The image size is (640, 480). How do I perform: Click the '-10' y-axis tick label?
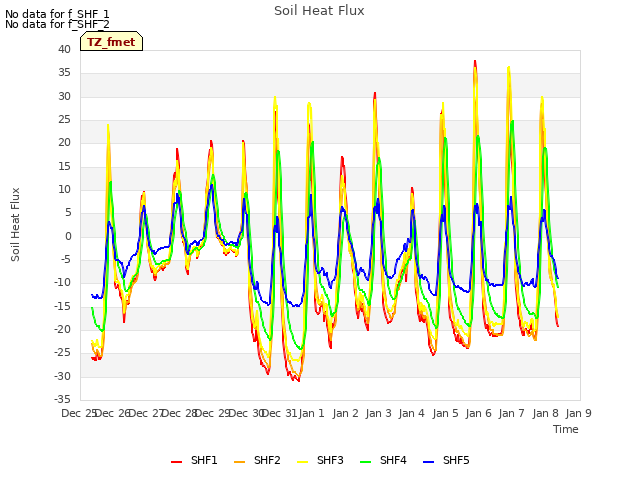click(x=62, y=282)
